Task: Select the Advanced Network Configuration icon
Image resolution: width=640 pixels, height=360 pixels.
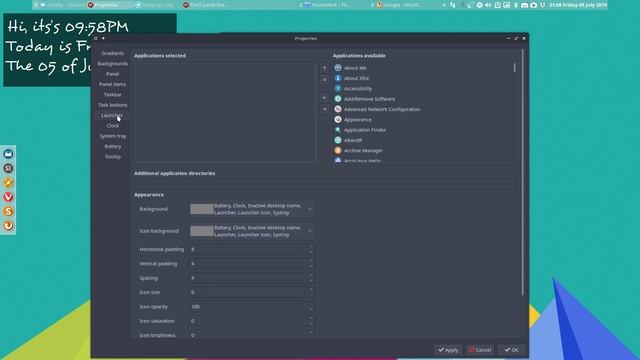Action: point(338,109)
